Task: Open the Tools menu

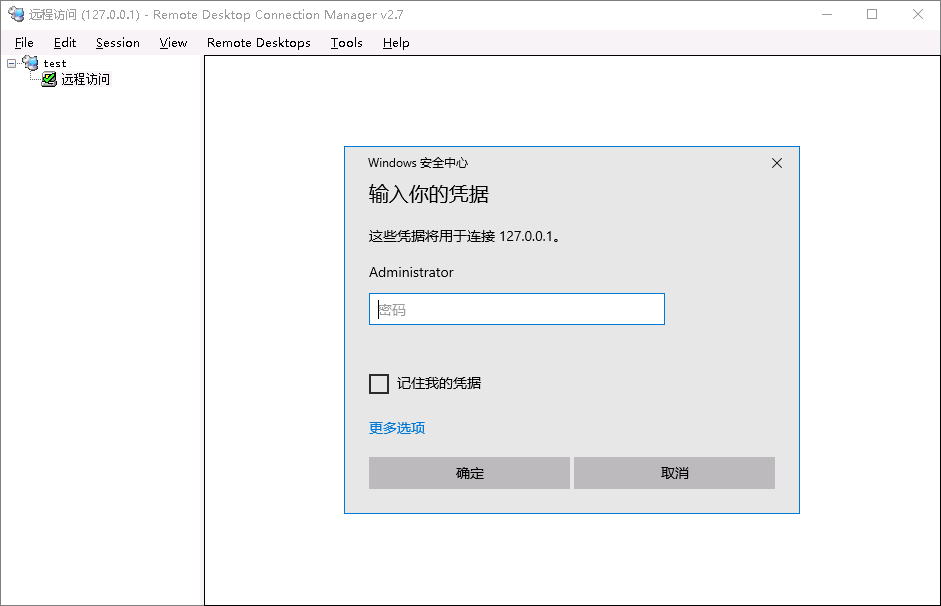Action: point(346,43)
